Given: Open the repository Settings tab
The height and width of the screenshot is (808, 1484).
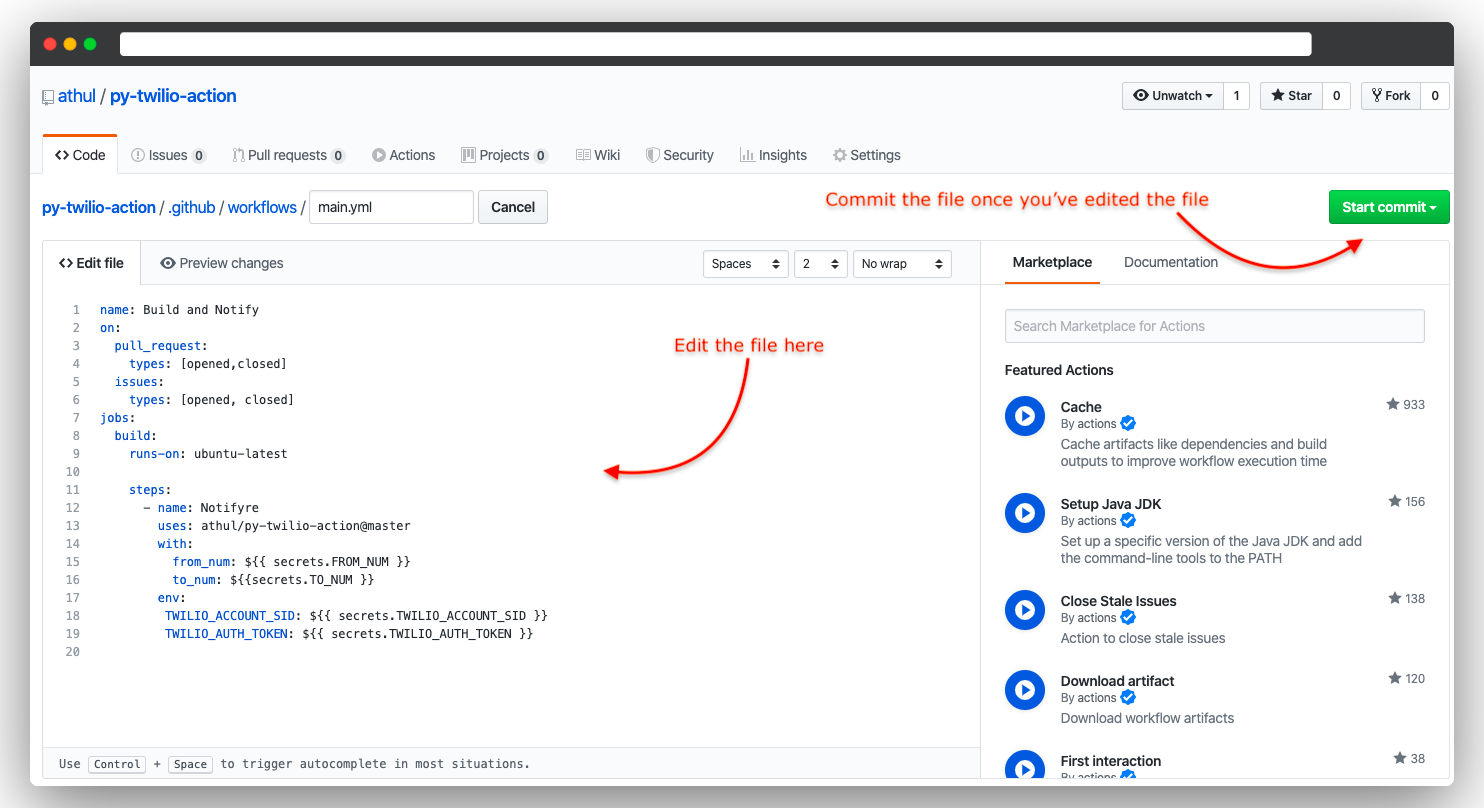Looking at the screenshot, I should pos(867,155).
